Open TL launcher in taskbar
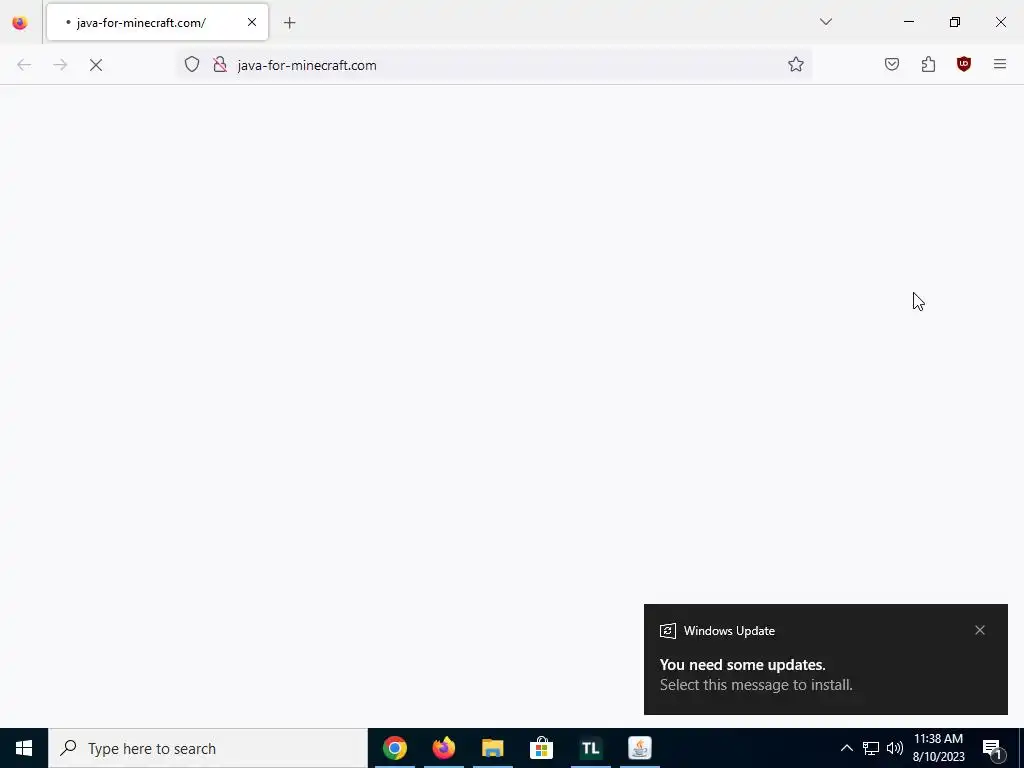 [590, 748]
